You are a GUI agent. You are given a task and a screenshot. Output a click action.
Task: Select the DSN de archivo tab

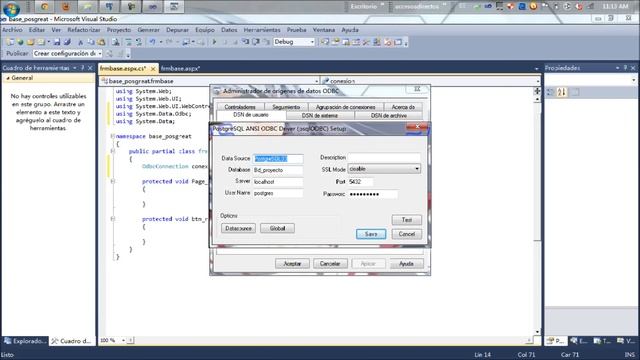[389, 116]
